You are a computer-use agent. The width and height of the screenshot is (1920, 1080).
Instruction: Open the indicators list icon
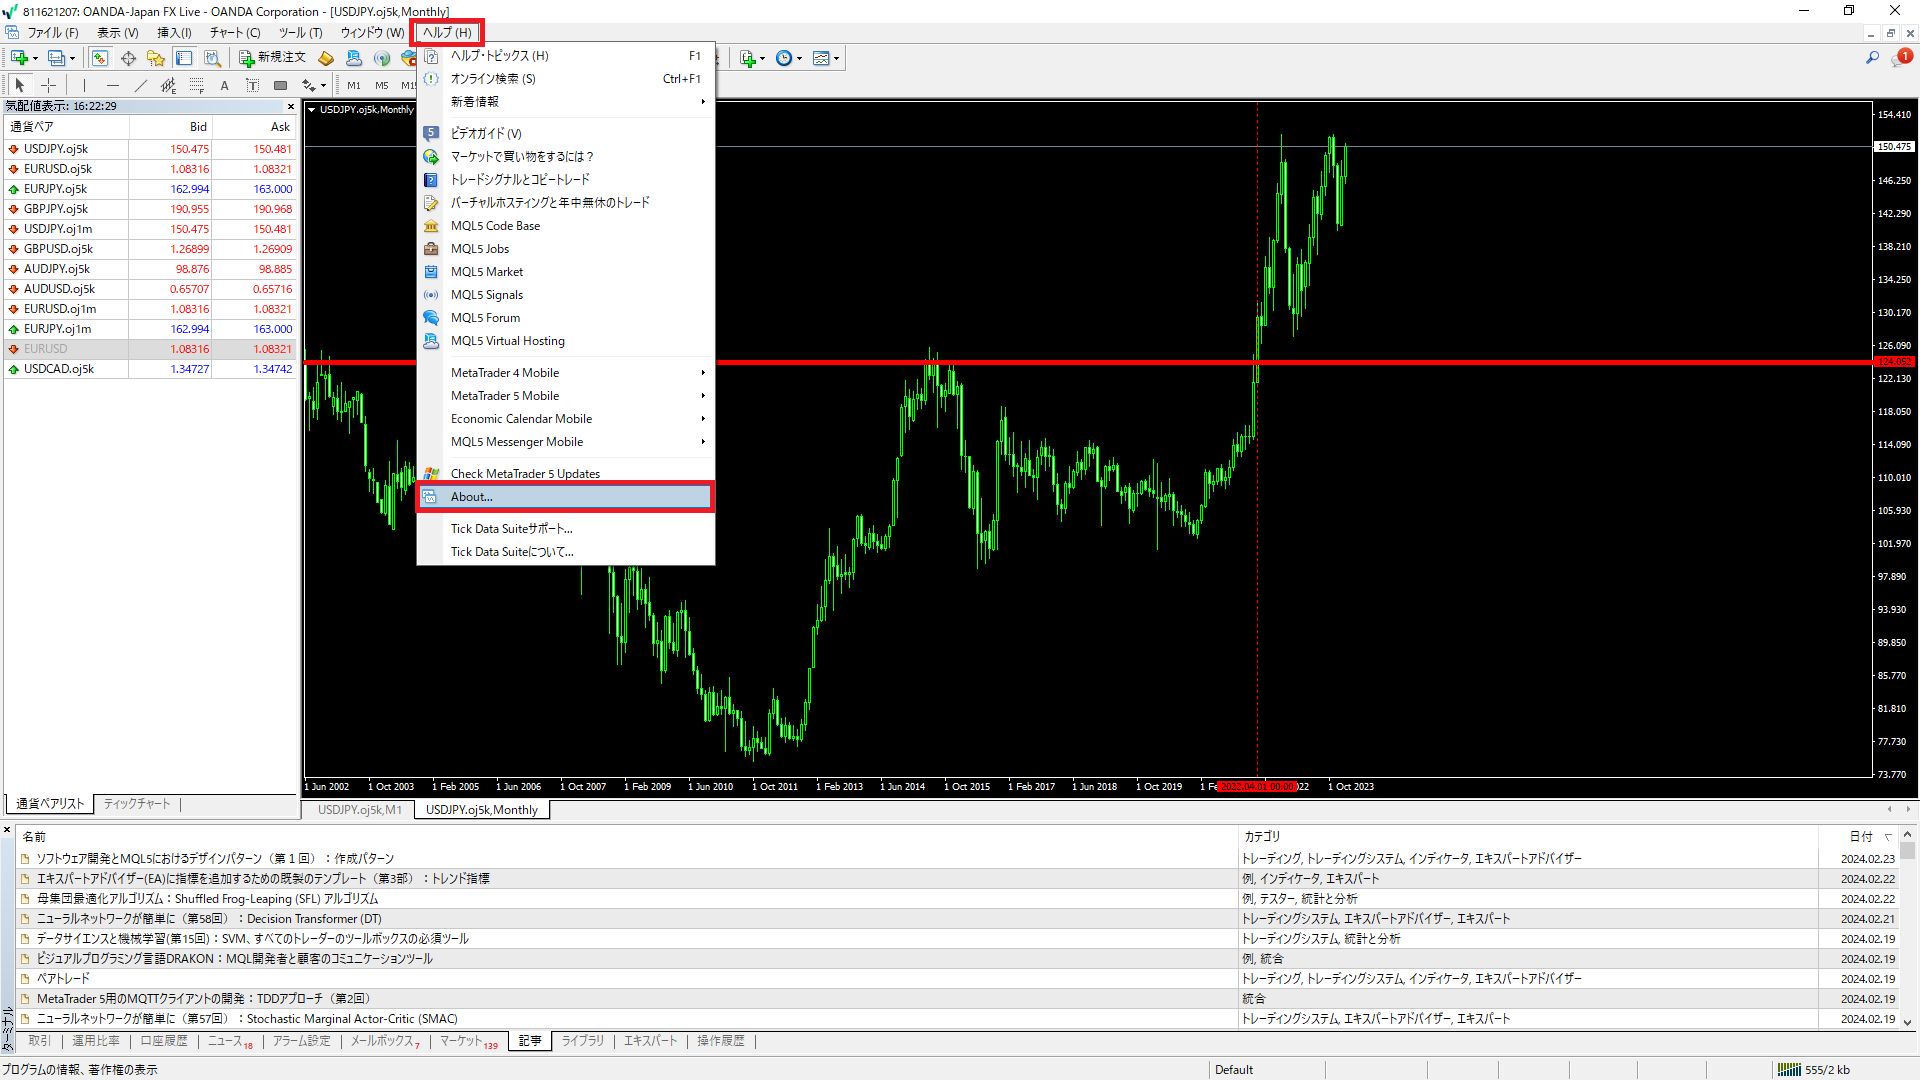click(x=747, y=58)
